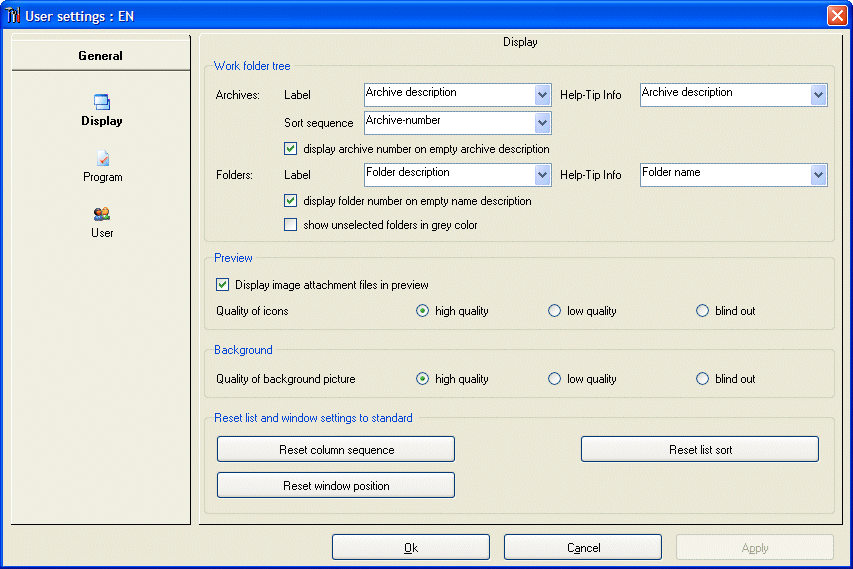Screen dimensions: 853x569
Task: Close the User settings window
Action: (837, 15)
